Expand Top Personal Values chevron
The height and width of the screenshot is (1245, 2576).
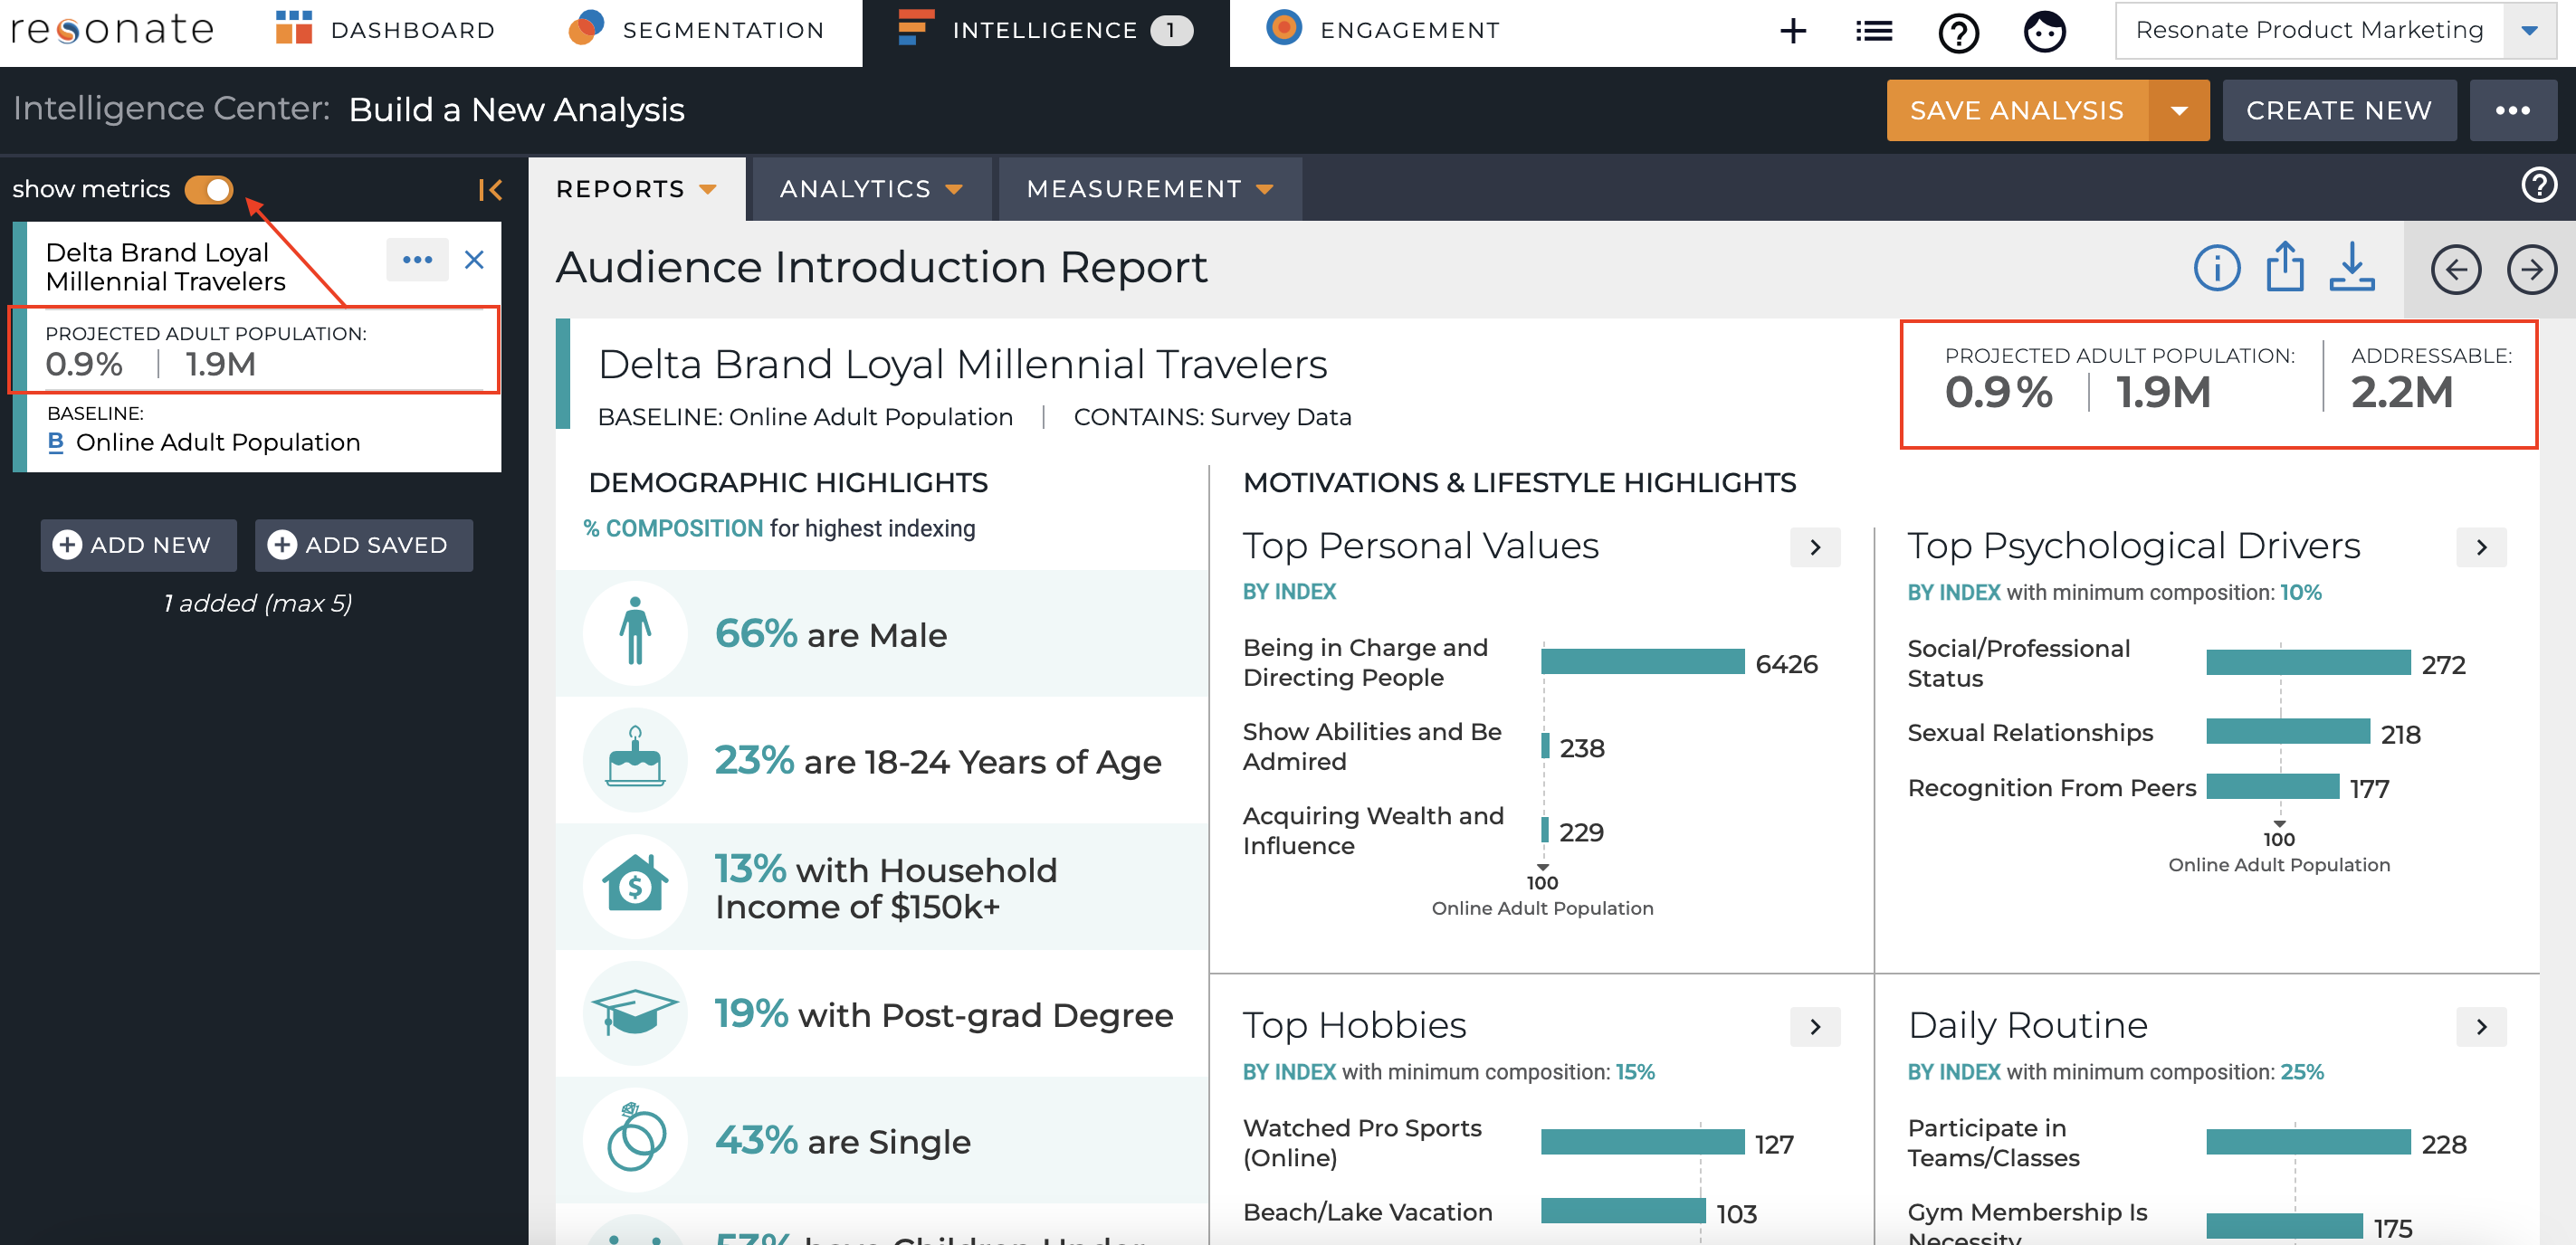(1814, 547)
